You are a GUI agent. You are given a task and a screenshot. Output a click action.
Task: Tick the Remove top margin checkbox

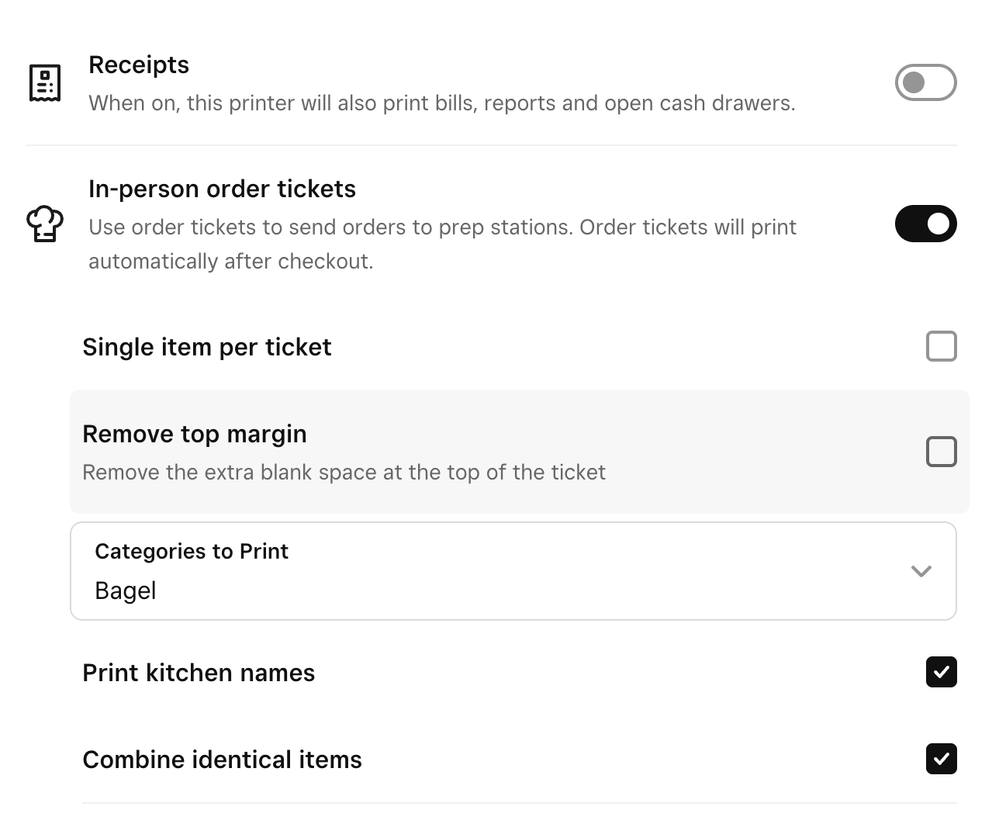point(941,452)
